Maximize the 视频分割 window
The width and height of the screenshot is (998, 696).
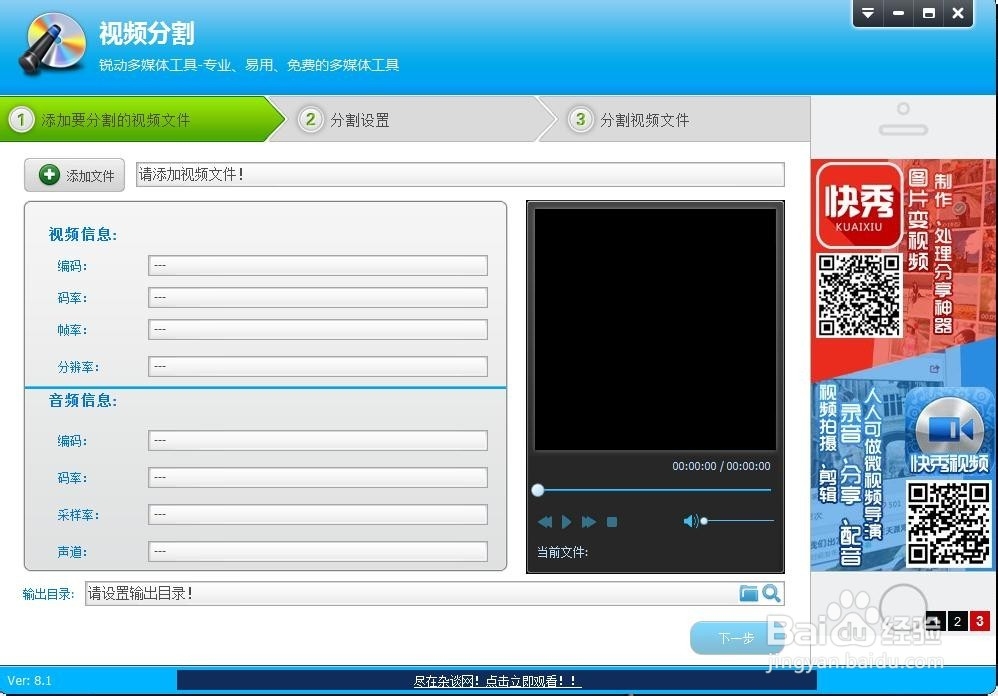pos(929,13)
